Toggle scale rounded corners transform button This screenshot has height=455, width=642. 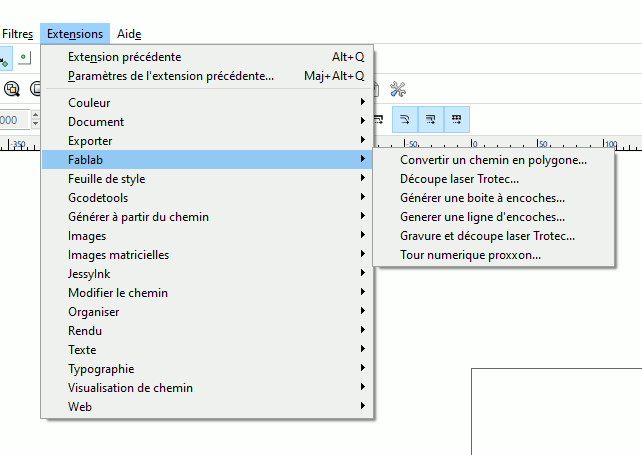coord(404,120)
